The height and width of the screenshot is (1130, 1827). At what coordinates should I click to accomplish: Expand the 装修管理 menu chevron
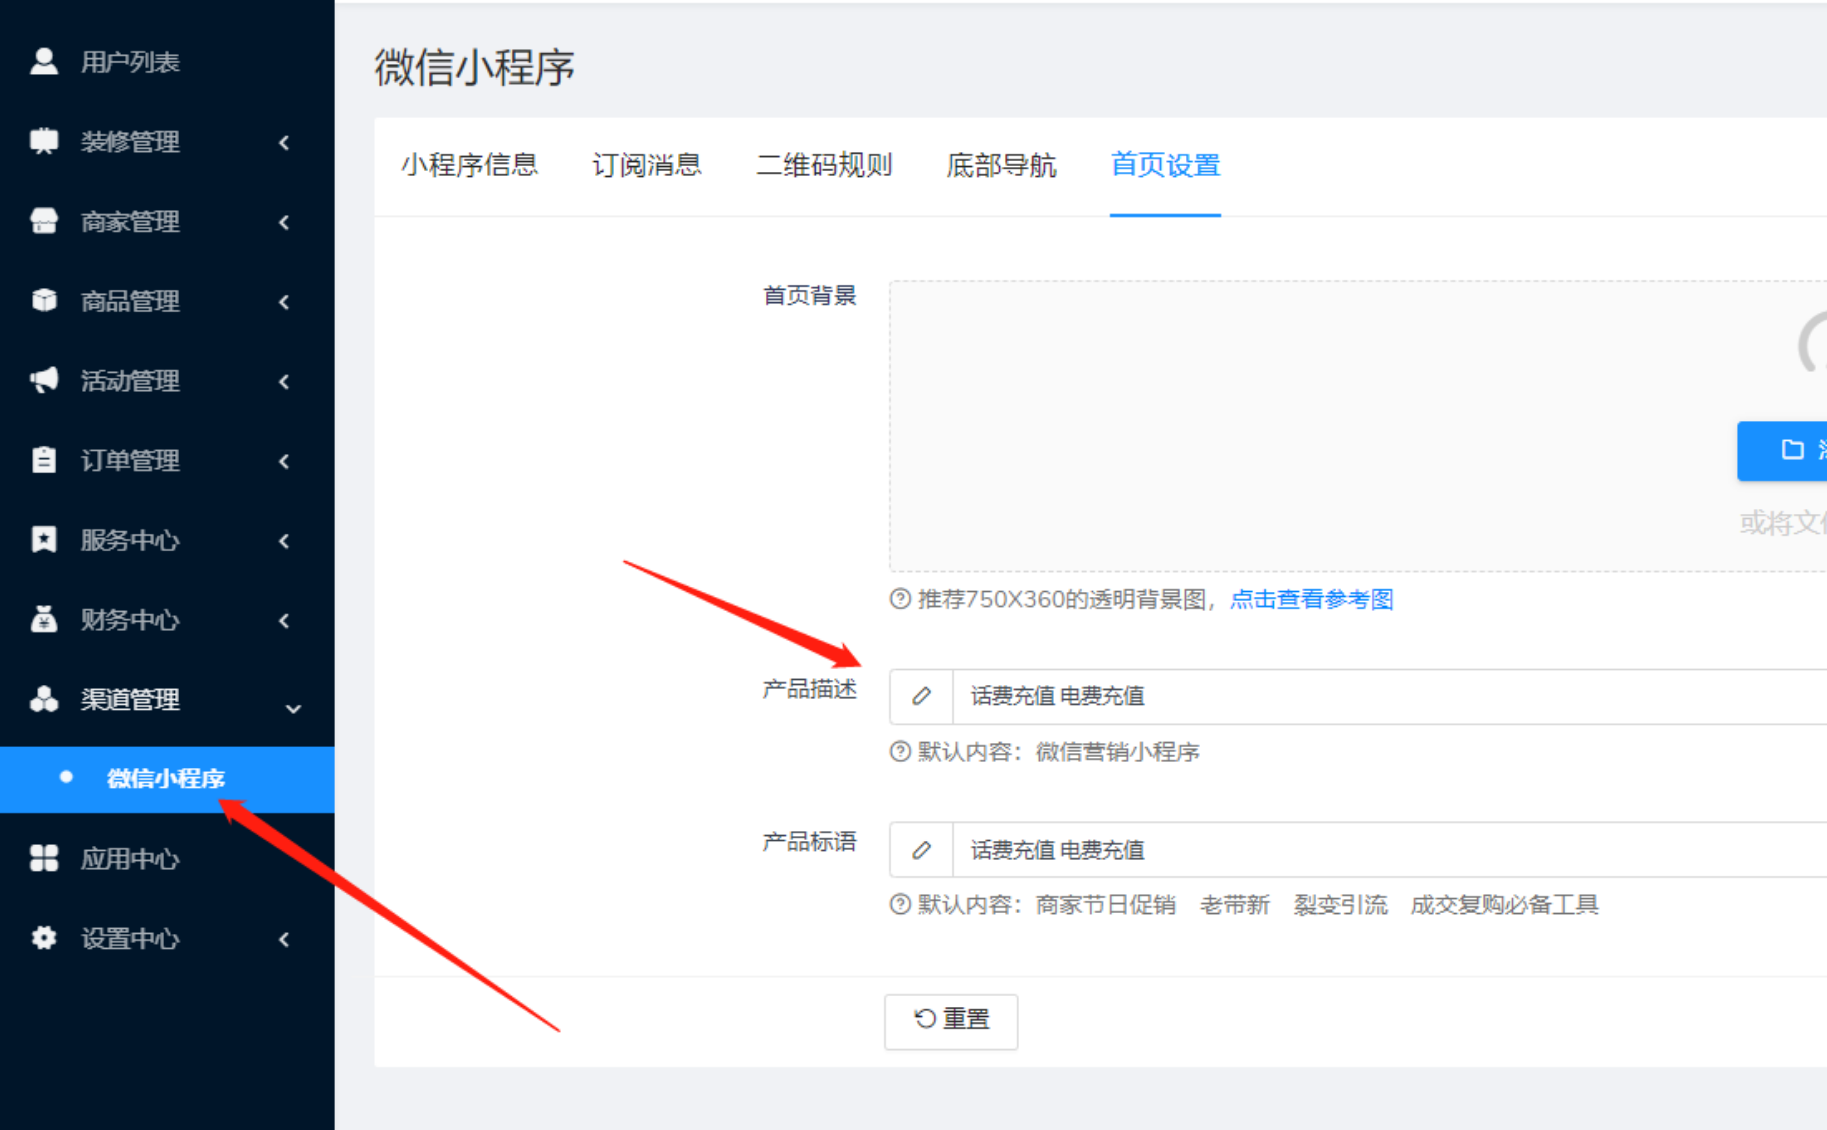(x=284, y=142)
